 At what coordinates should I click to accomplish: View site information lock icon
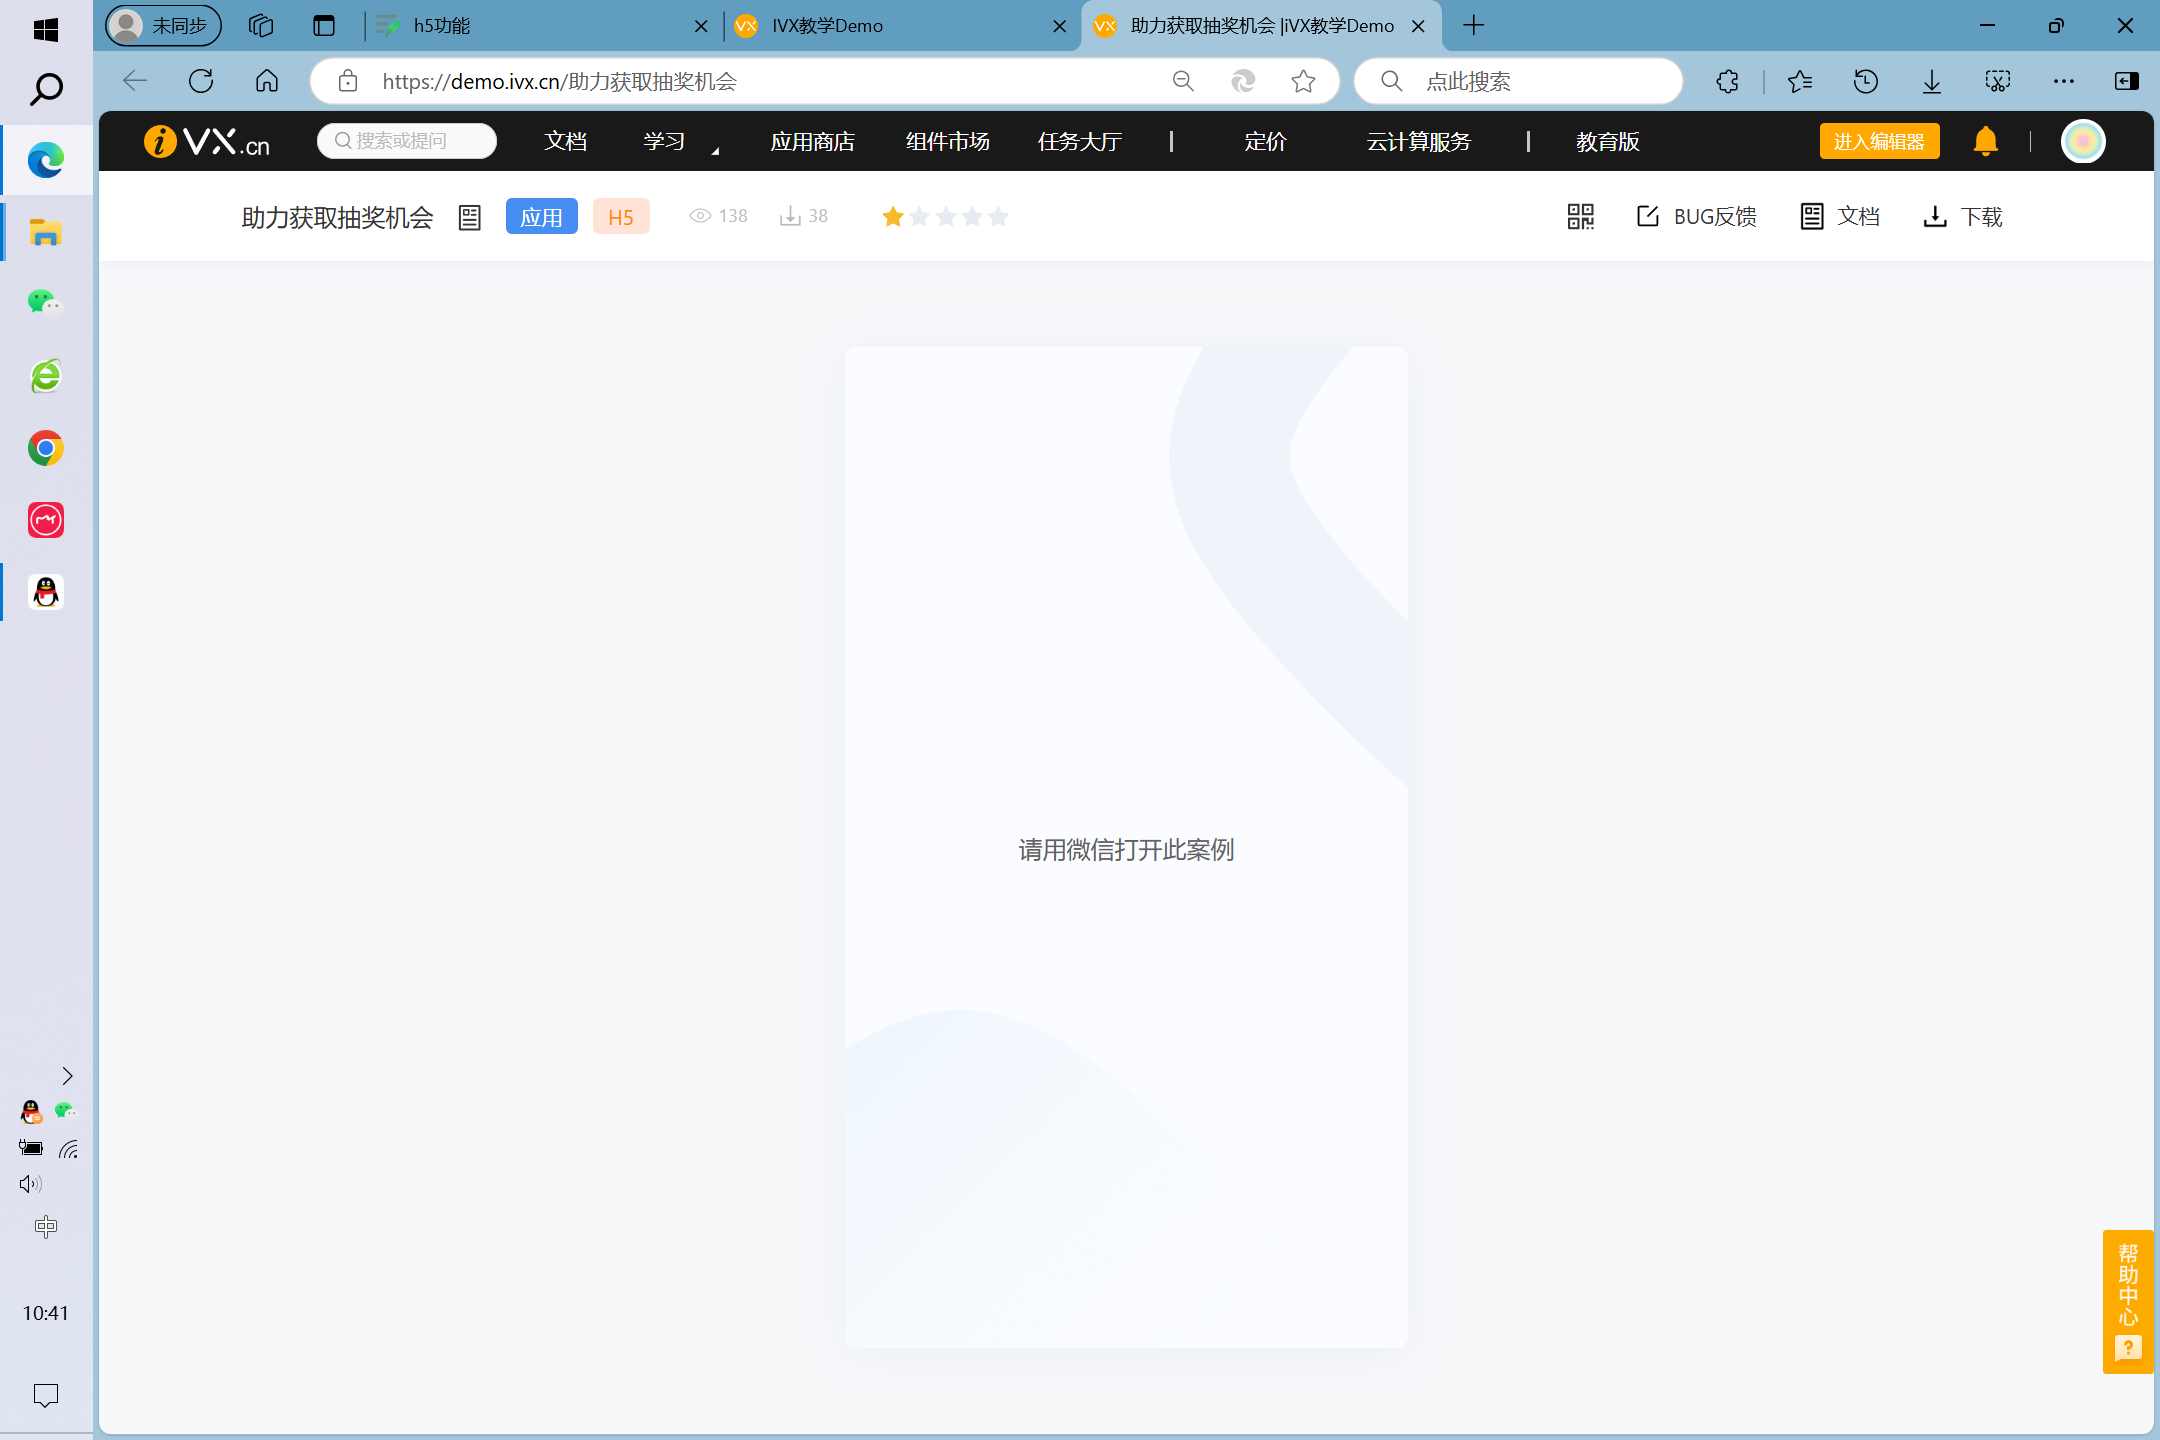click(347, 81)
